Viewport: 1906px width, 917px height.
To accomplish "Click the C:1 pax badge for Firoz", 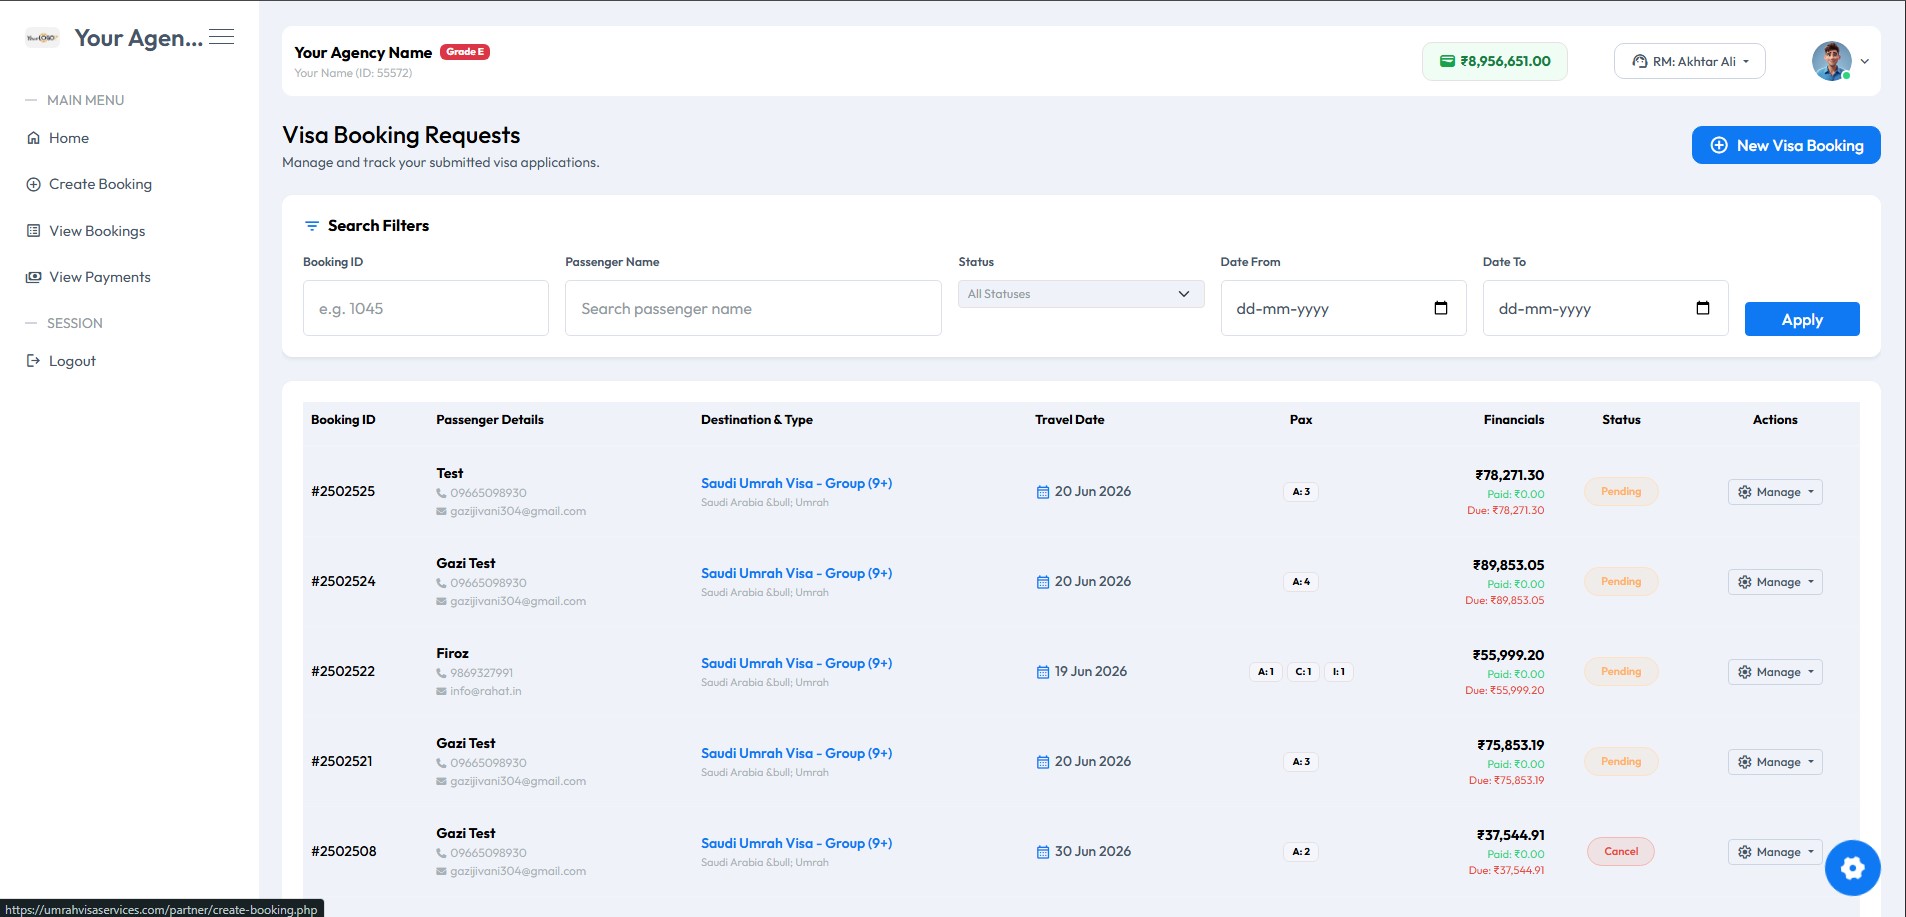I will (x=1303, y=671).
